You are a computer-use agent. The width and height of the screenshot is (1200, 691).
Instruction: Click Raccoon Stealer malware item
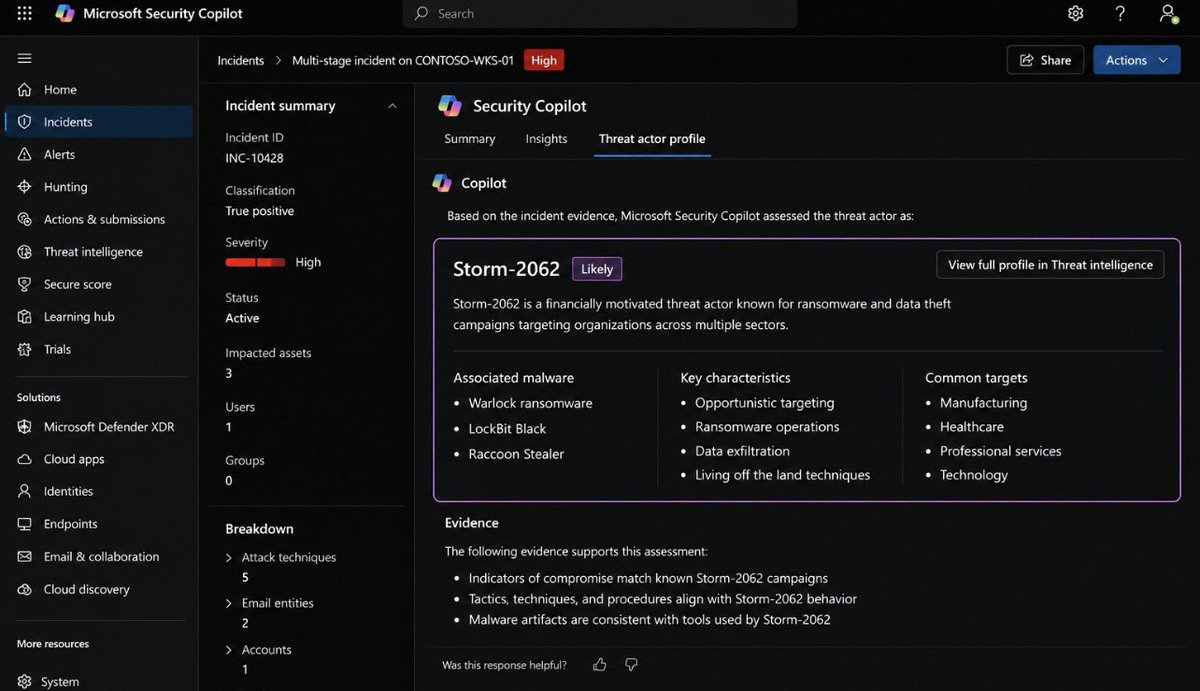click(x=516, y=454)
